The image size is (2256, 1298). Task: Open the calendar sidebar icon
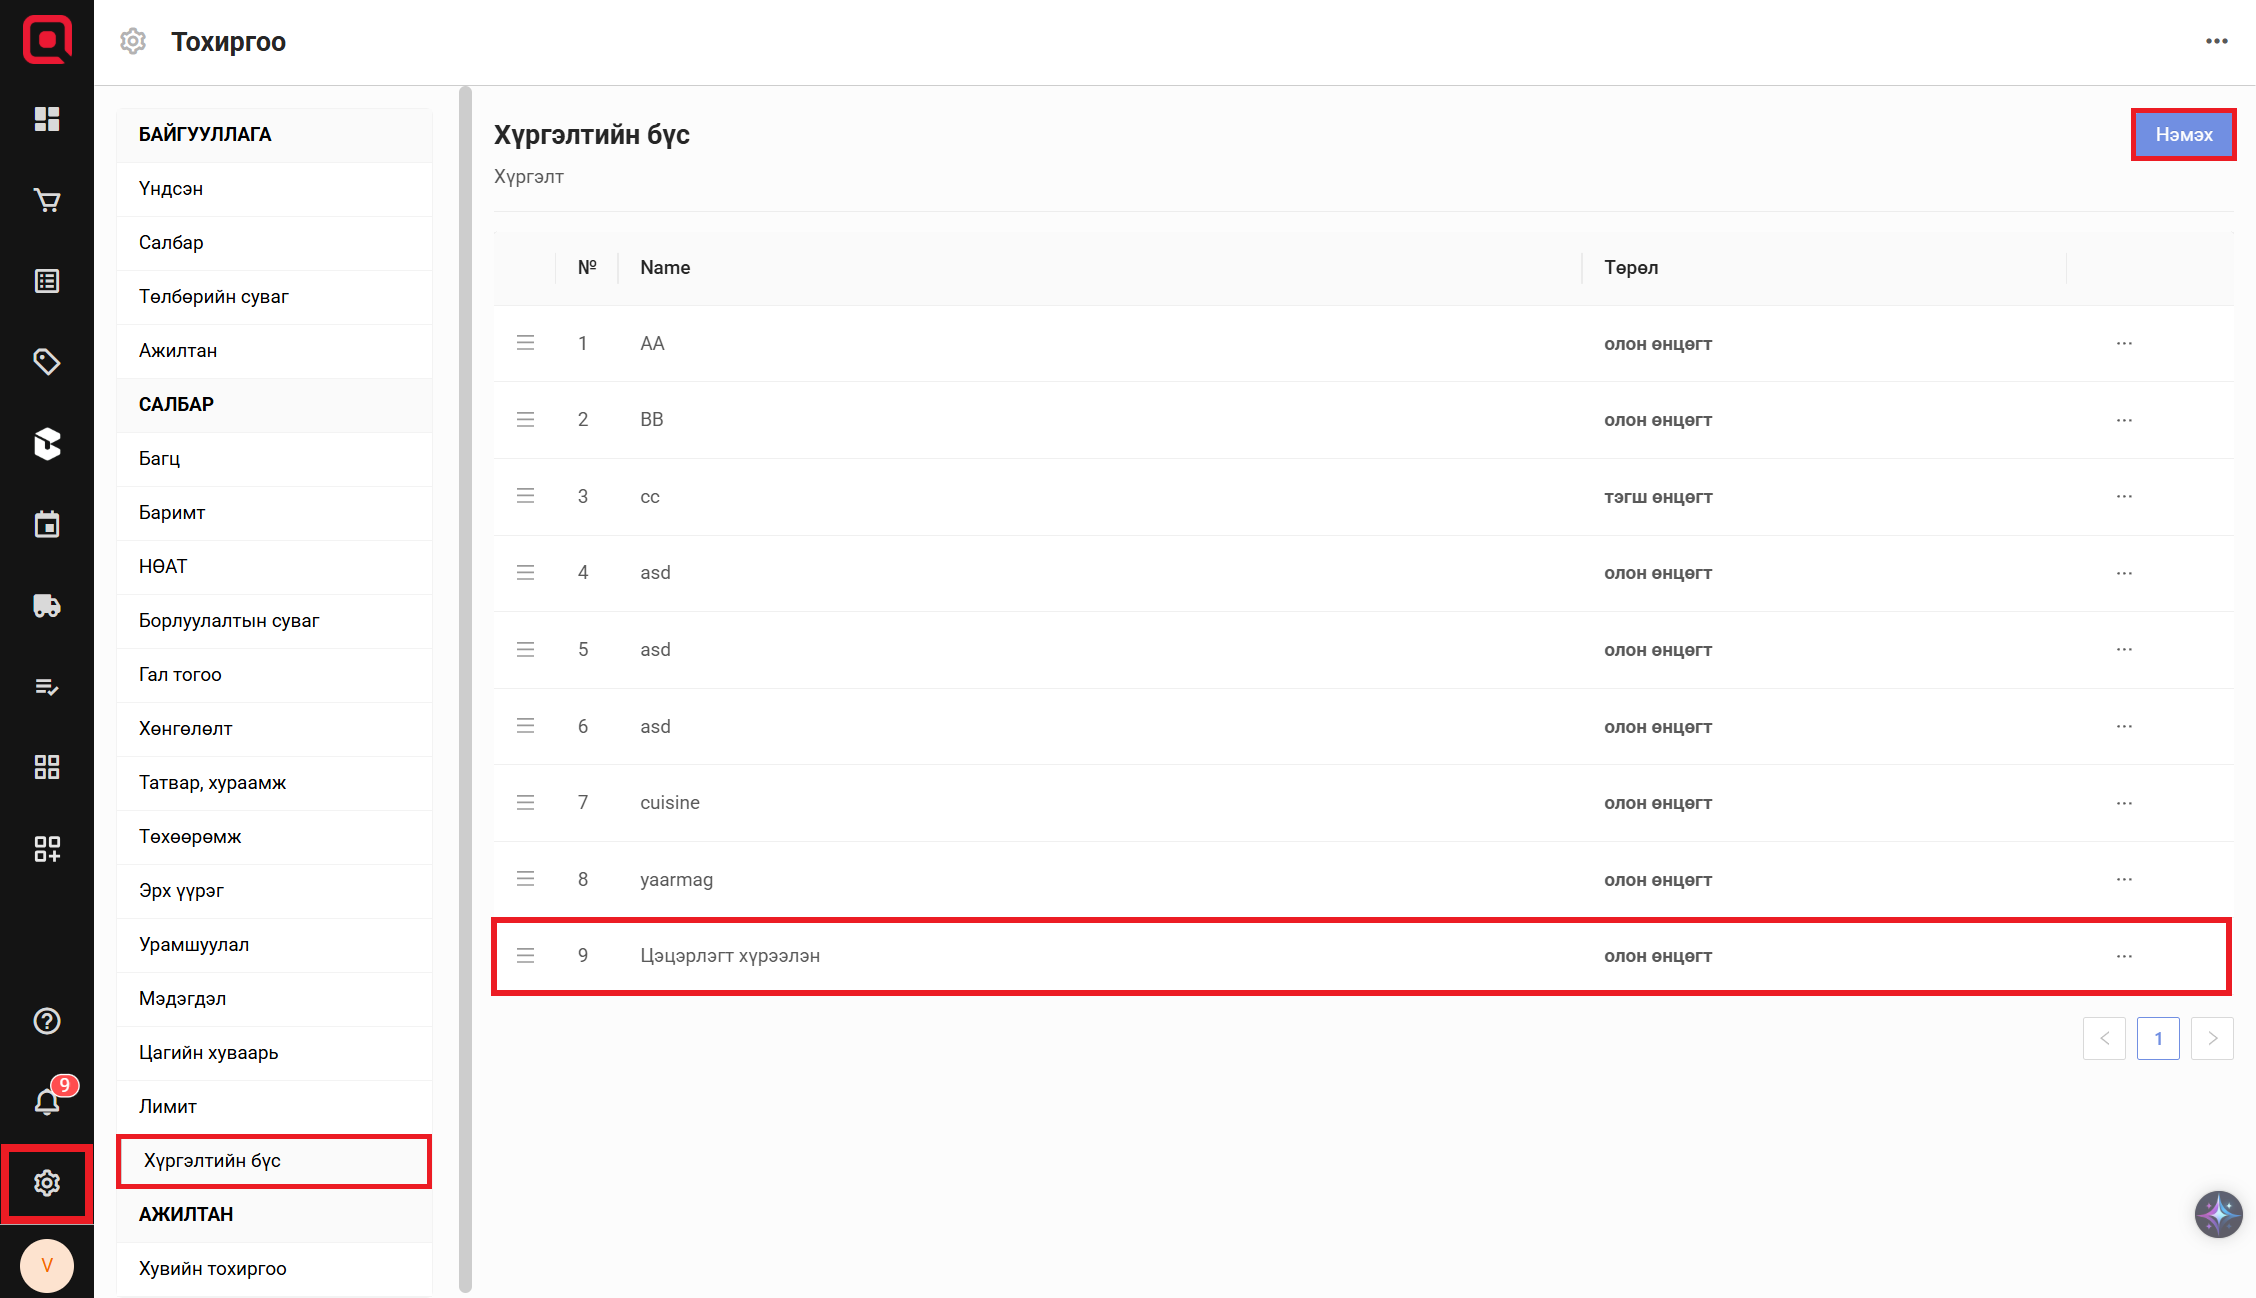(x=47, y=524)
